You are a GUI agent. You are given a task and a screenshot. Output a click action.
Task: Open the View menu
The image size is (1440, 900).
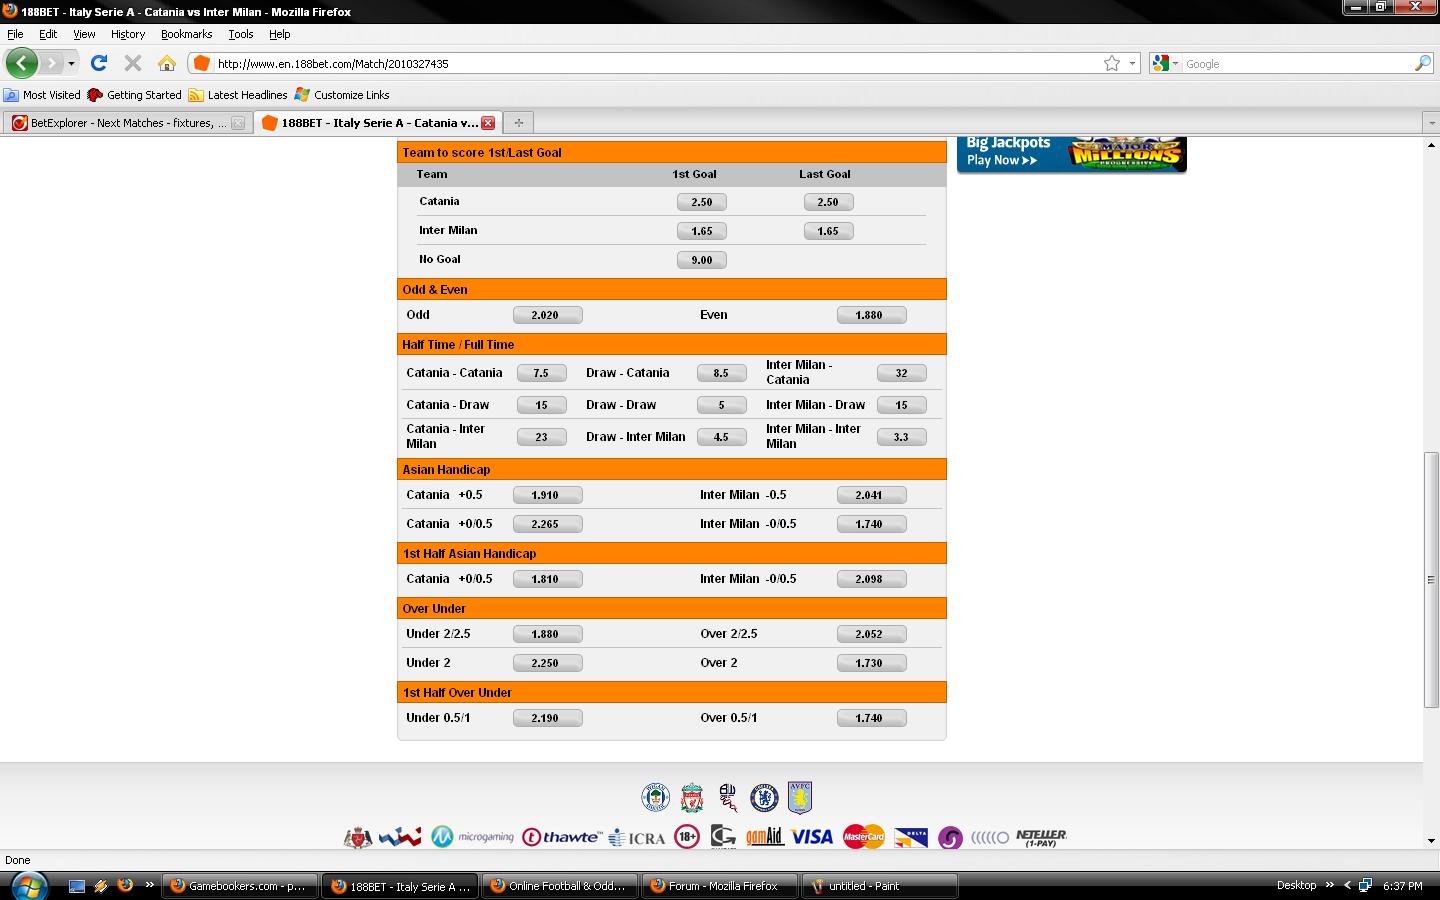[84, 34]
